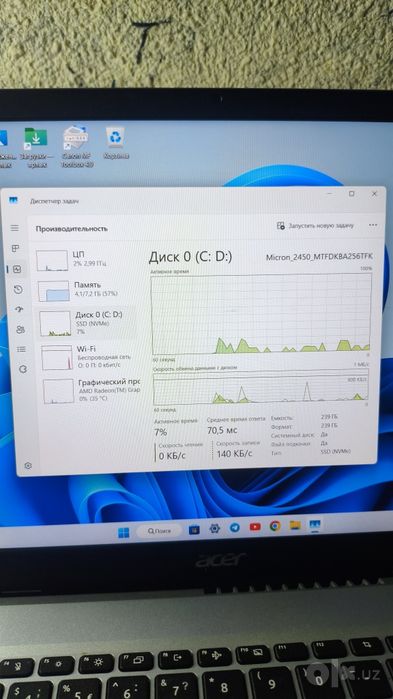Open Корзина recycle bin on desktop
This screenshot has height=699, width=393.
tap(116, 144)
